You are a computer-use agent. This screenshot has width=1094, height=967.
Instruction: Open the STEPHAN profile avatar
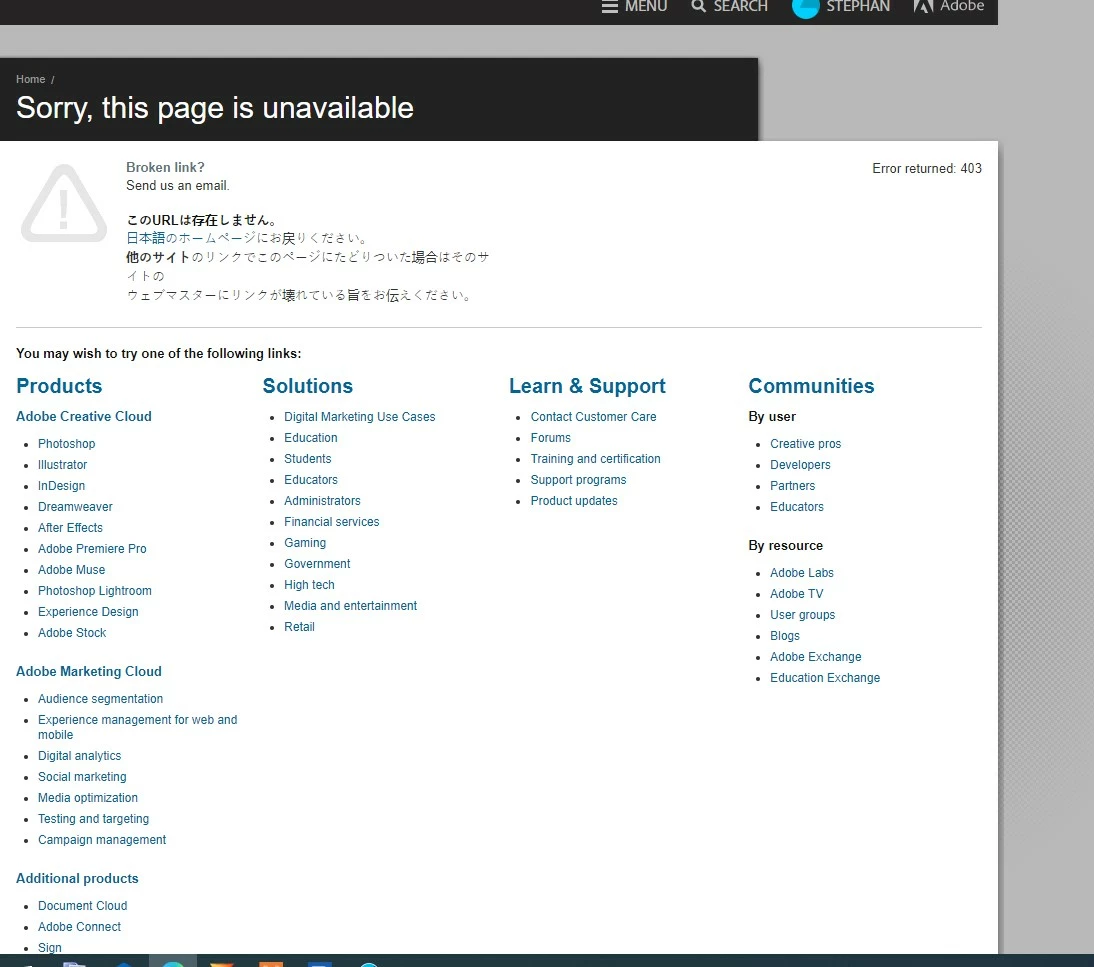pyautogui.click(x=805, y=8)
